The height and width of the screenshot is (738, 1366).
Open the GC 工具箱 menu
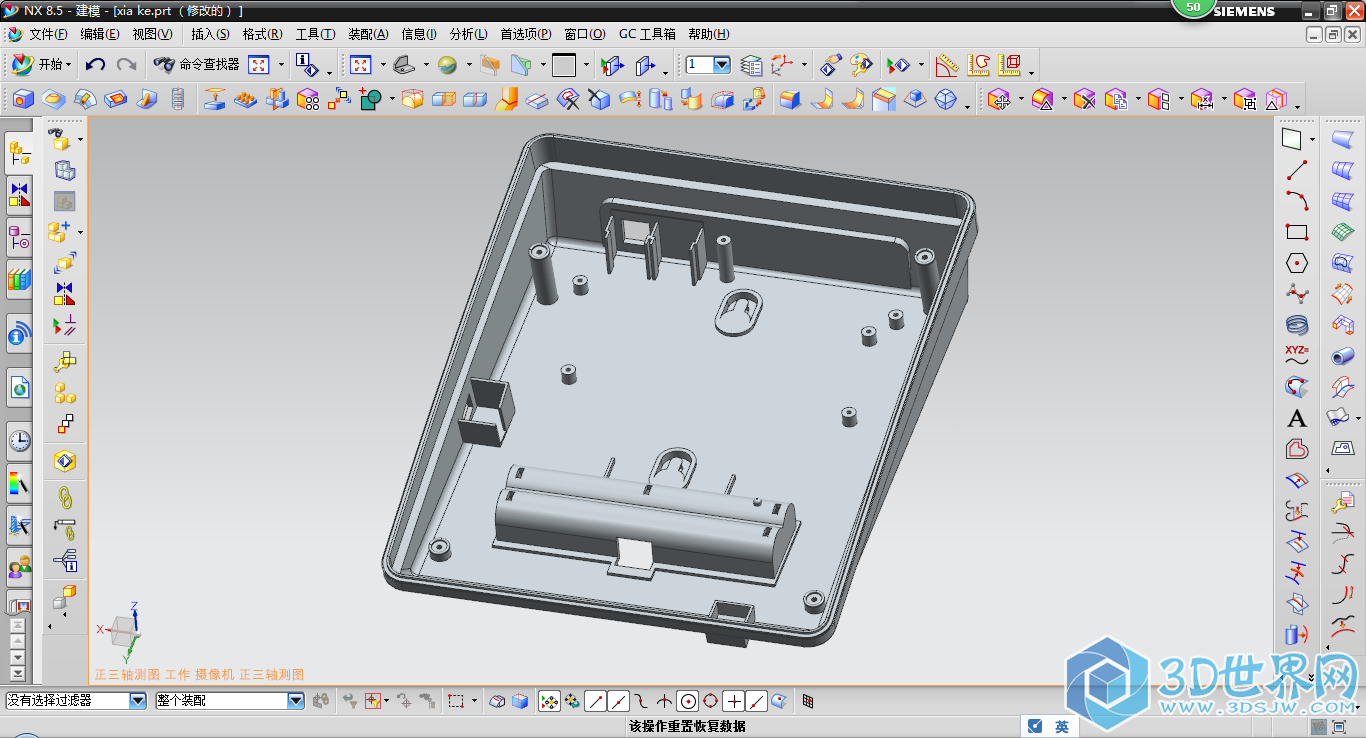pos(647,34)
